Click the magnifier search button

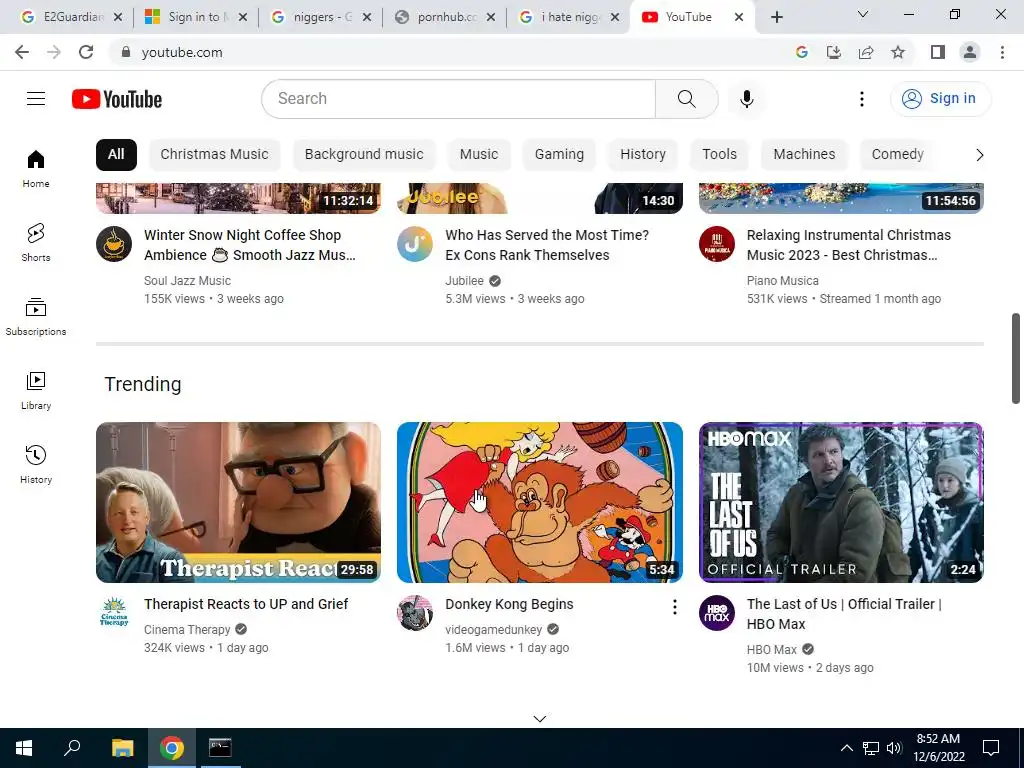686,99
